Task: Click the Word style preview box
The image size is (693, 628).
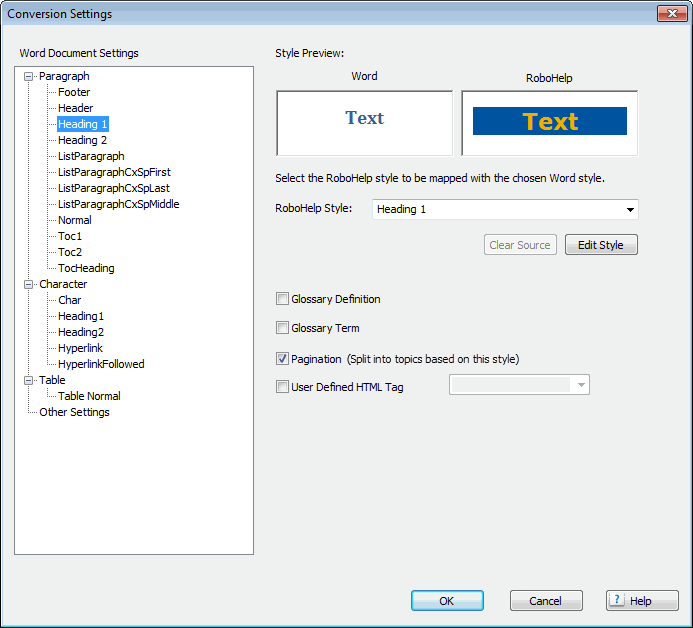Action: pos(365,122)
